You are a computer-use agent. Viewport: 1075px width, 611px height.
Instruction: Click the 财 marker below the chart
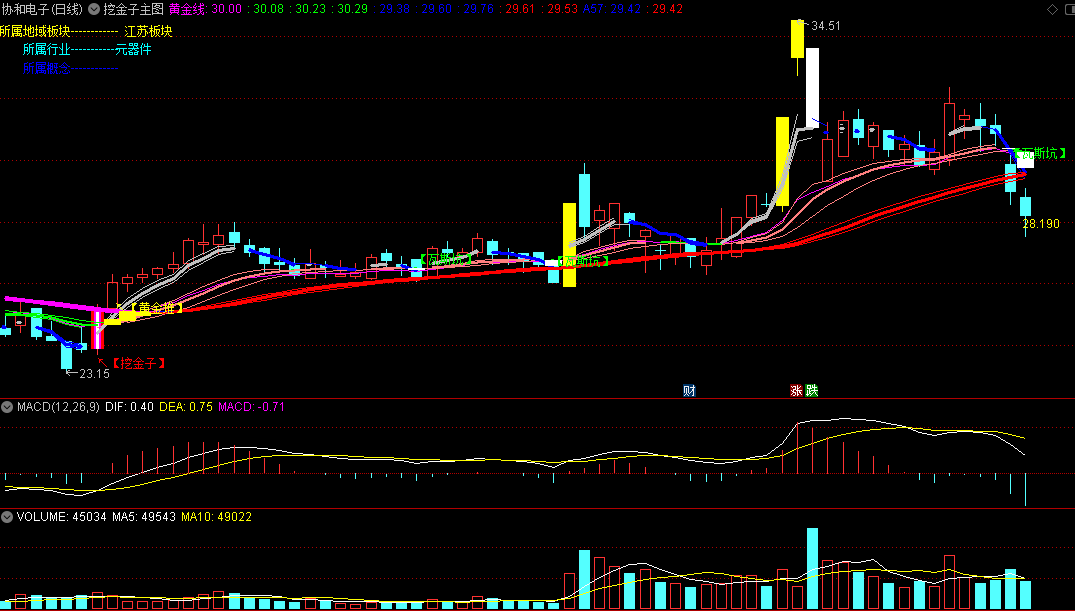pyautogui.click(x=689, y=391)
